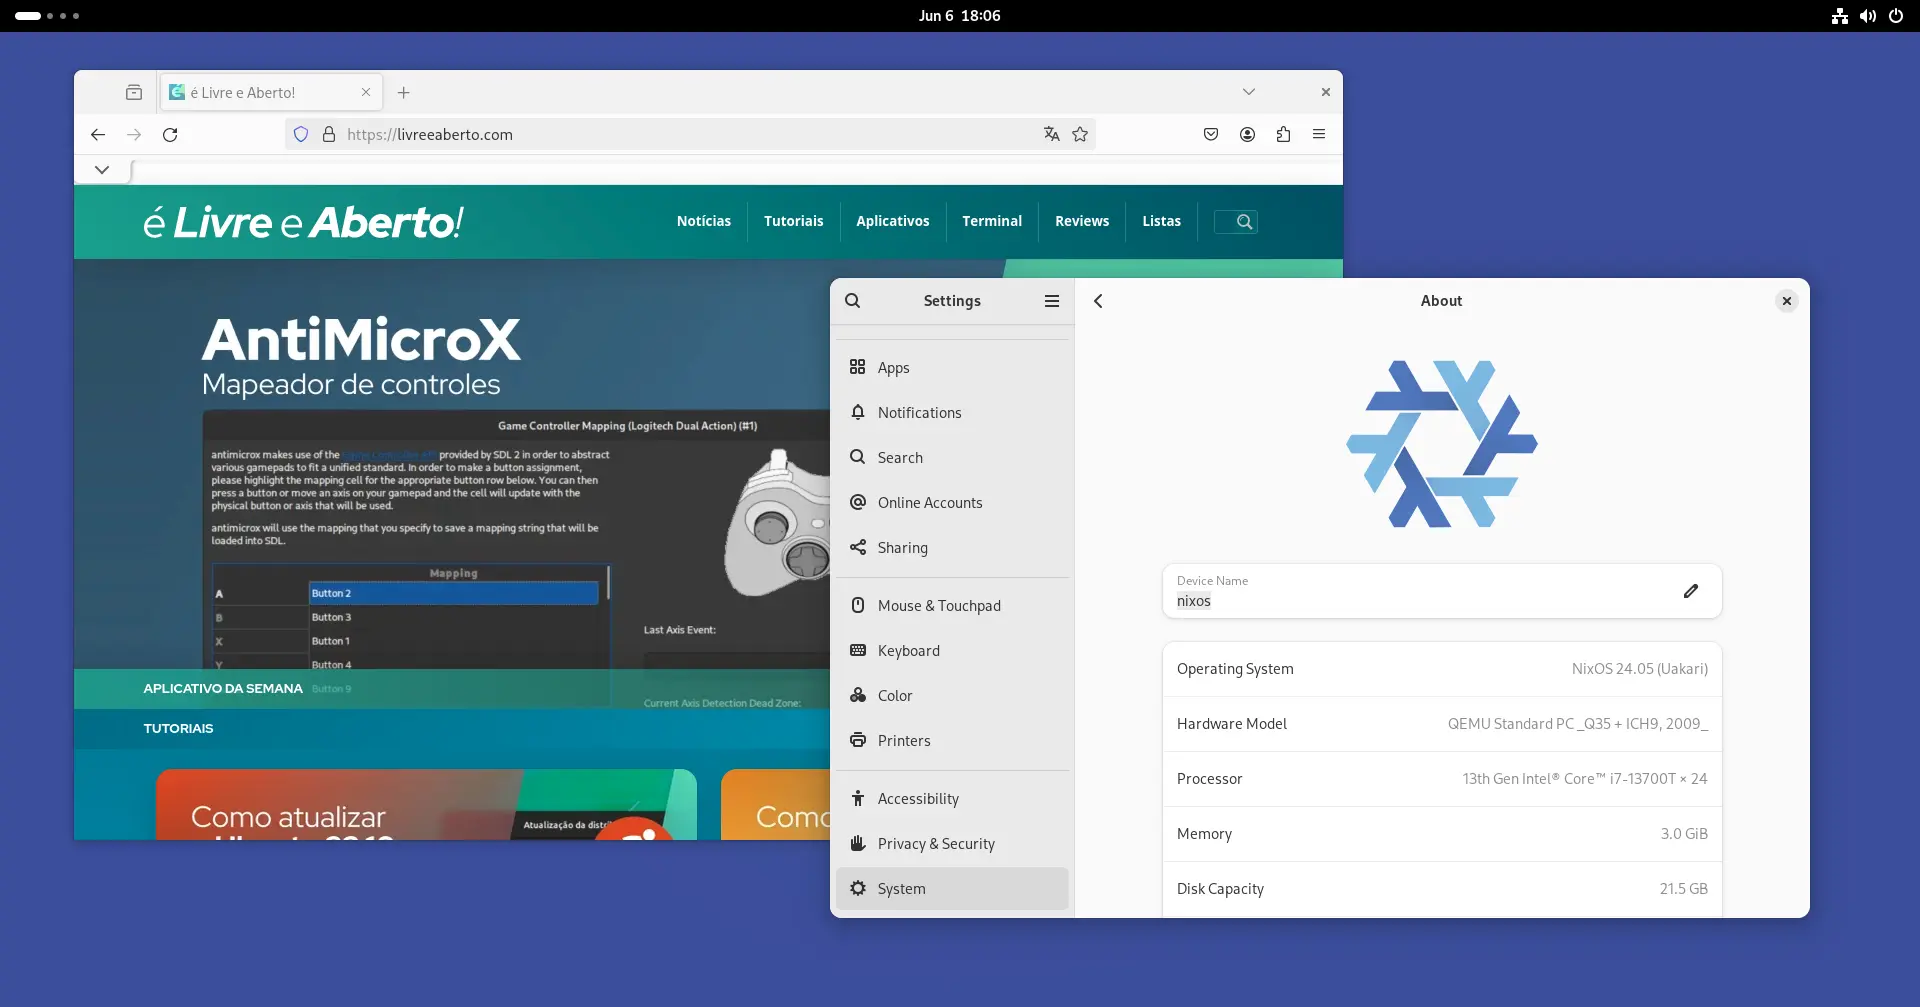The height and width of the screenshot is (1007, 1920).
Task: Open GNOME Activities overview in top bar
Action: coord(47,16)
